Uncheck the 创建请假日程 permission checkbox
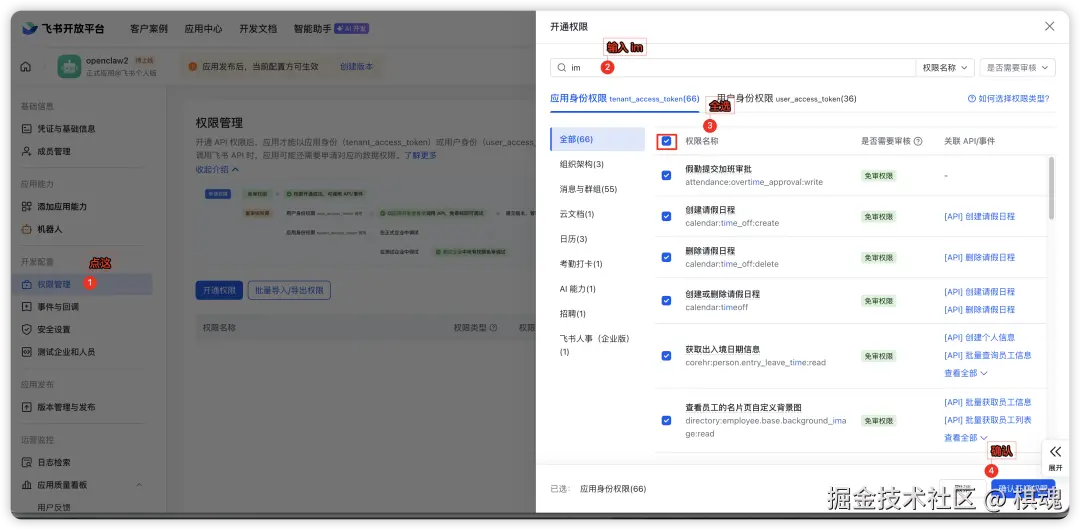 tap(666, 216)
